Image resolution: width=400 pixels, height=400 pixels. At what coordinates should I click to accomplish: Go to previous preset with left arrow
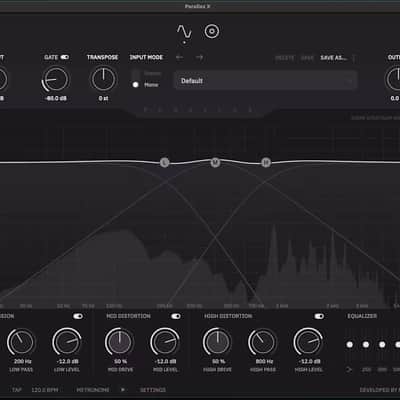[180, 57]
